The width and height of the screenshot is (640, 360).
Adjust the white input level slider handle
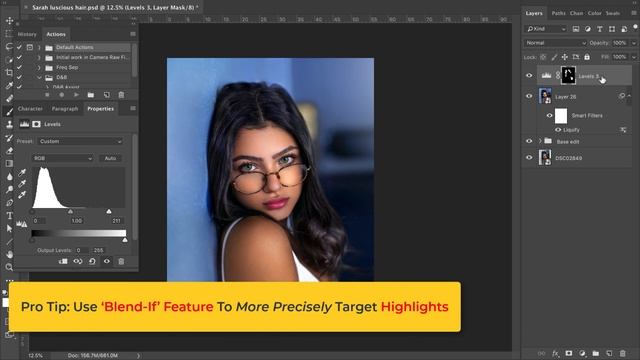pyautogui.click(x=109, y=211)
